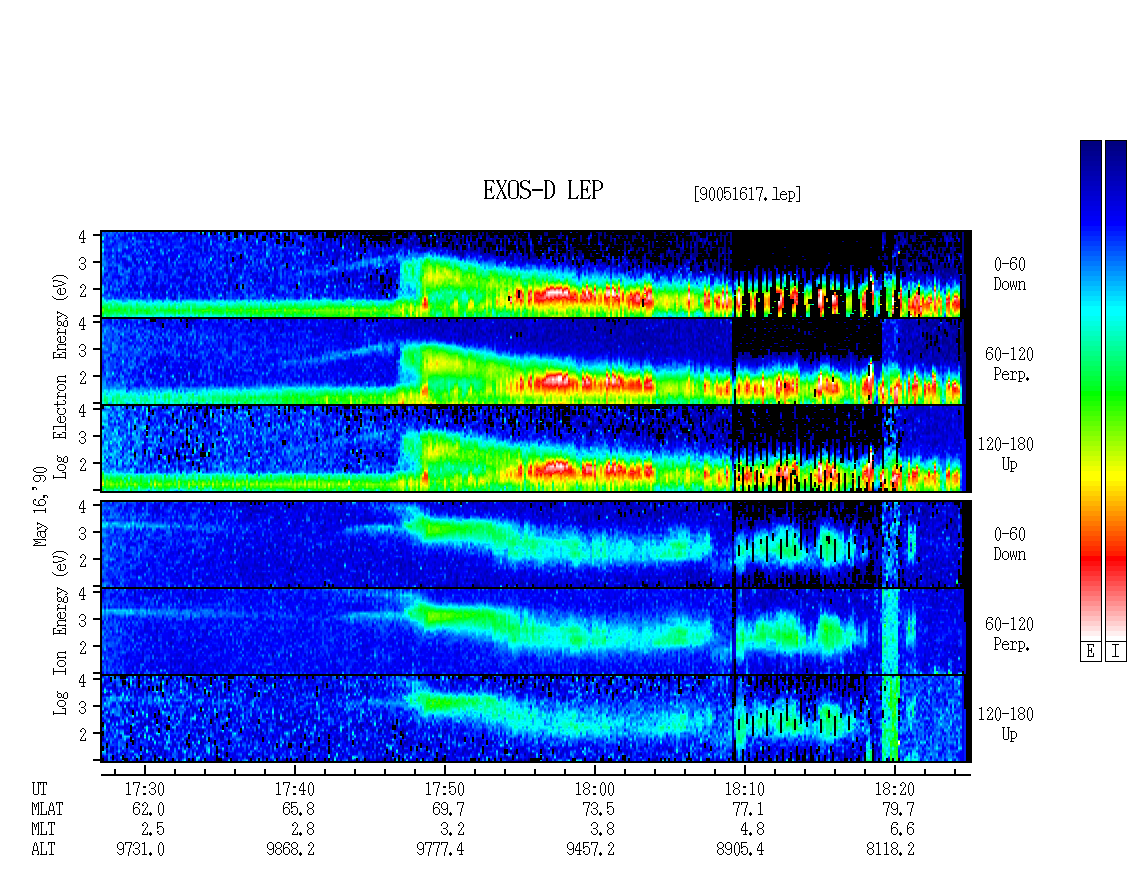Select the 18:20 UT time tick
1130x875 pixels.
[894, 789]
